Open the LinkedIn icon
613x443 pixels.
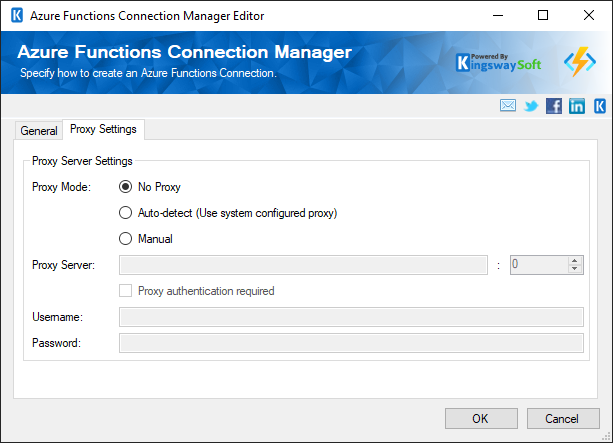(577, 106)
